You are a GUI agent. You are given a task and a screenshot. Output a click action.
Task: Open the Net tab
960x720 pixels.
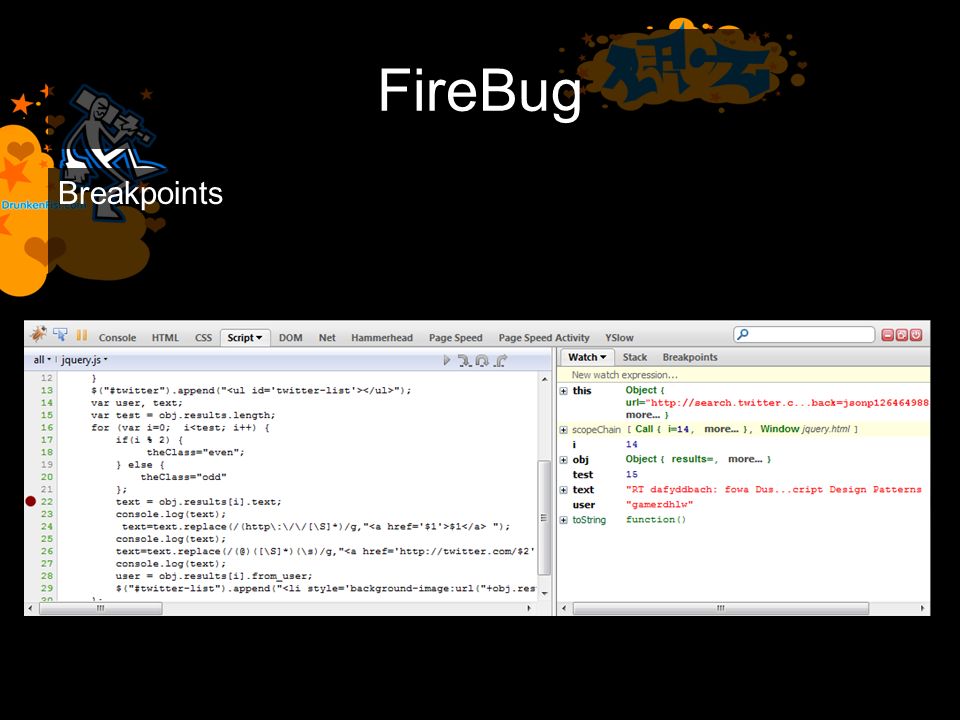click(327, 337)
